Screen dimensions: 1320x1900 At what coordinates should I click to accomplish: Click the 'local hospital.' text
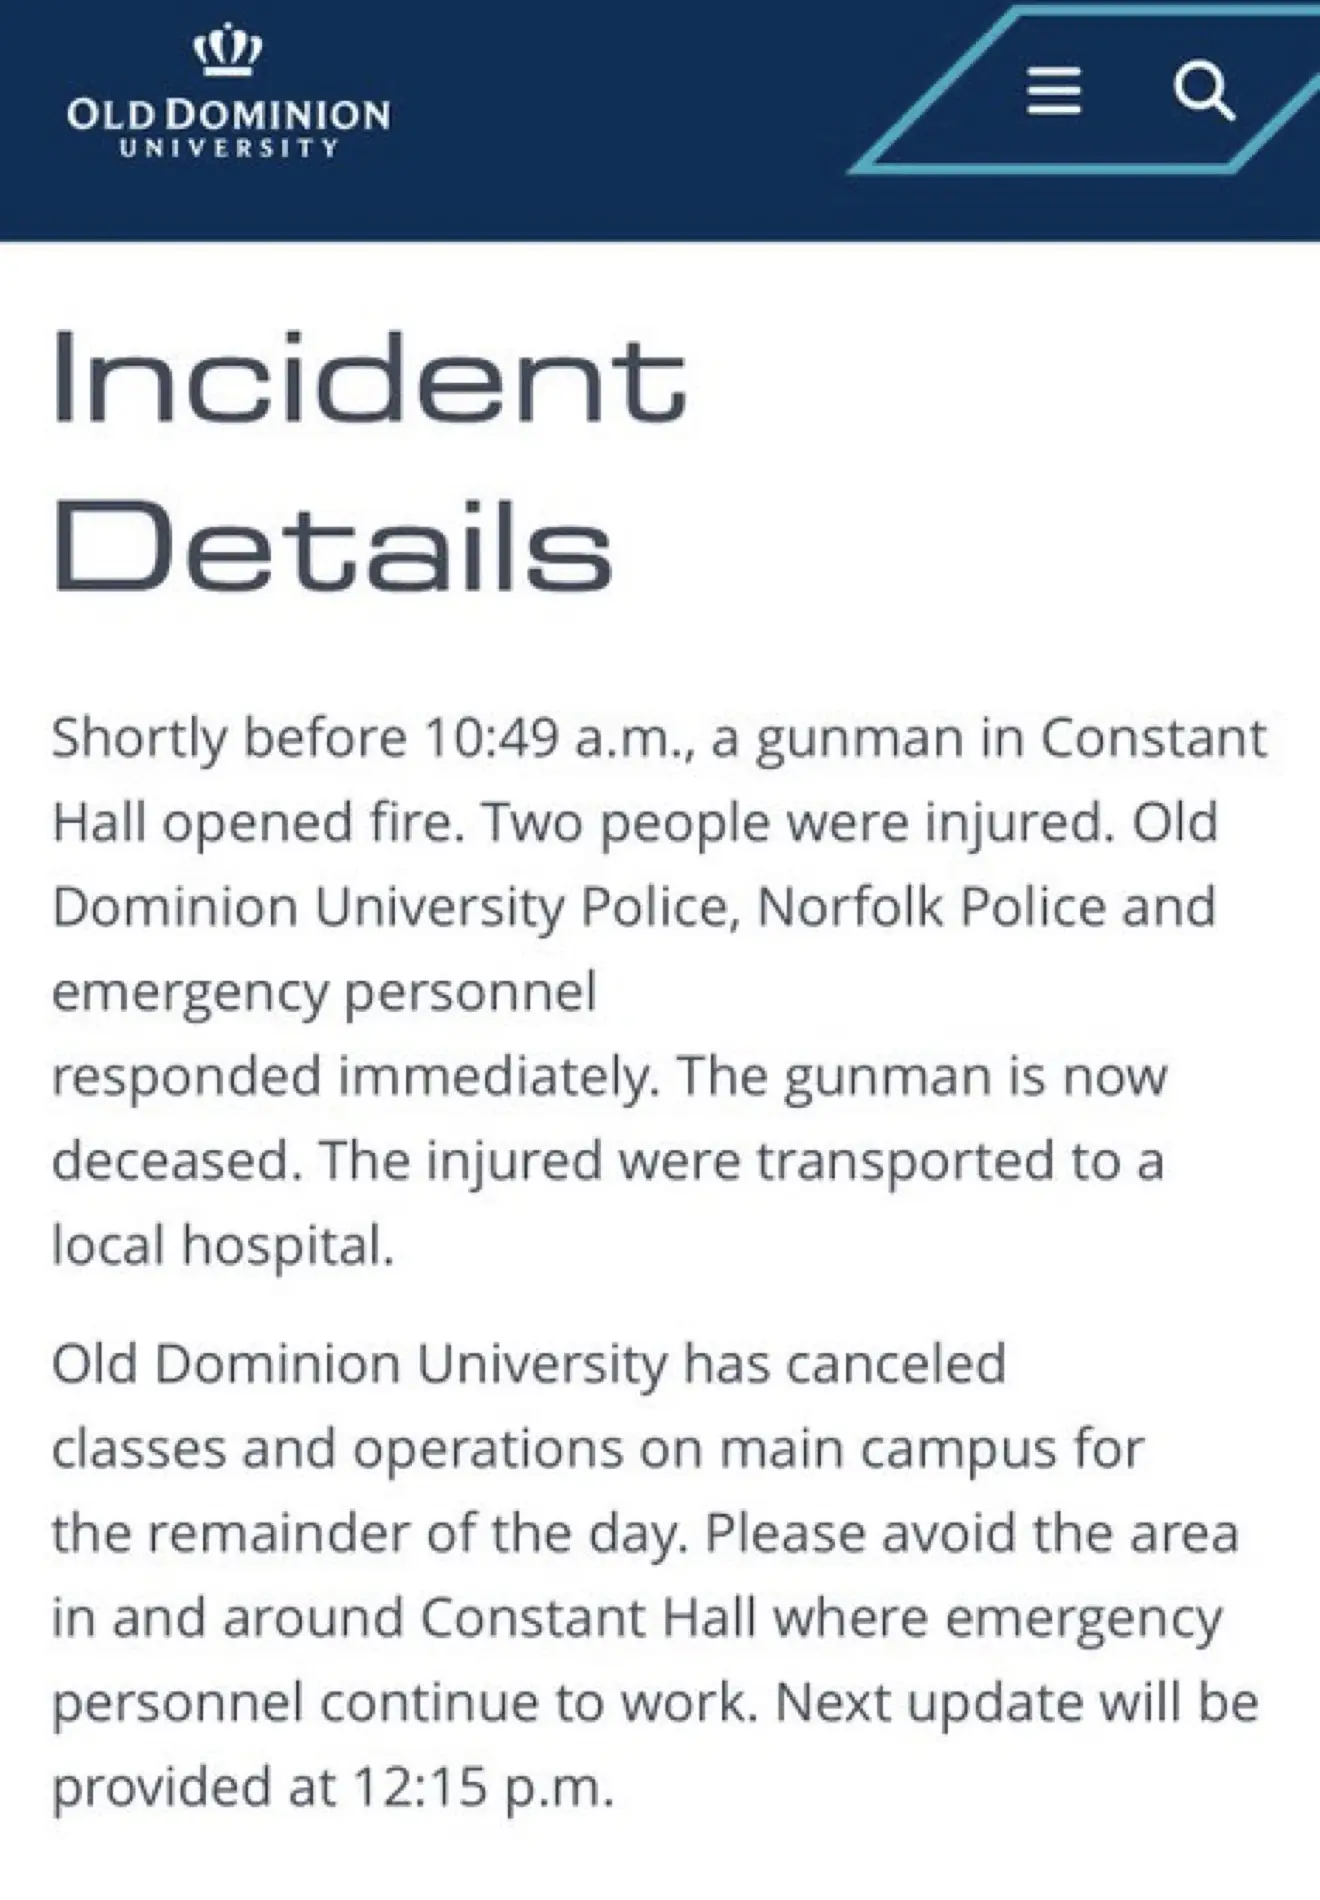pyautogui.click(x=223, y=1246)
